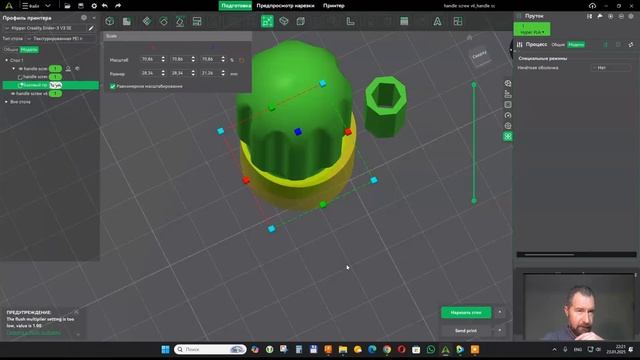The width and height of the screenshot is (640, 360).
Task: Click the gear icon in Профиль принтера header
Action: 84,18
